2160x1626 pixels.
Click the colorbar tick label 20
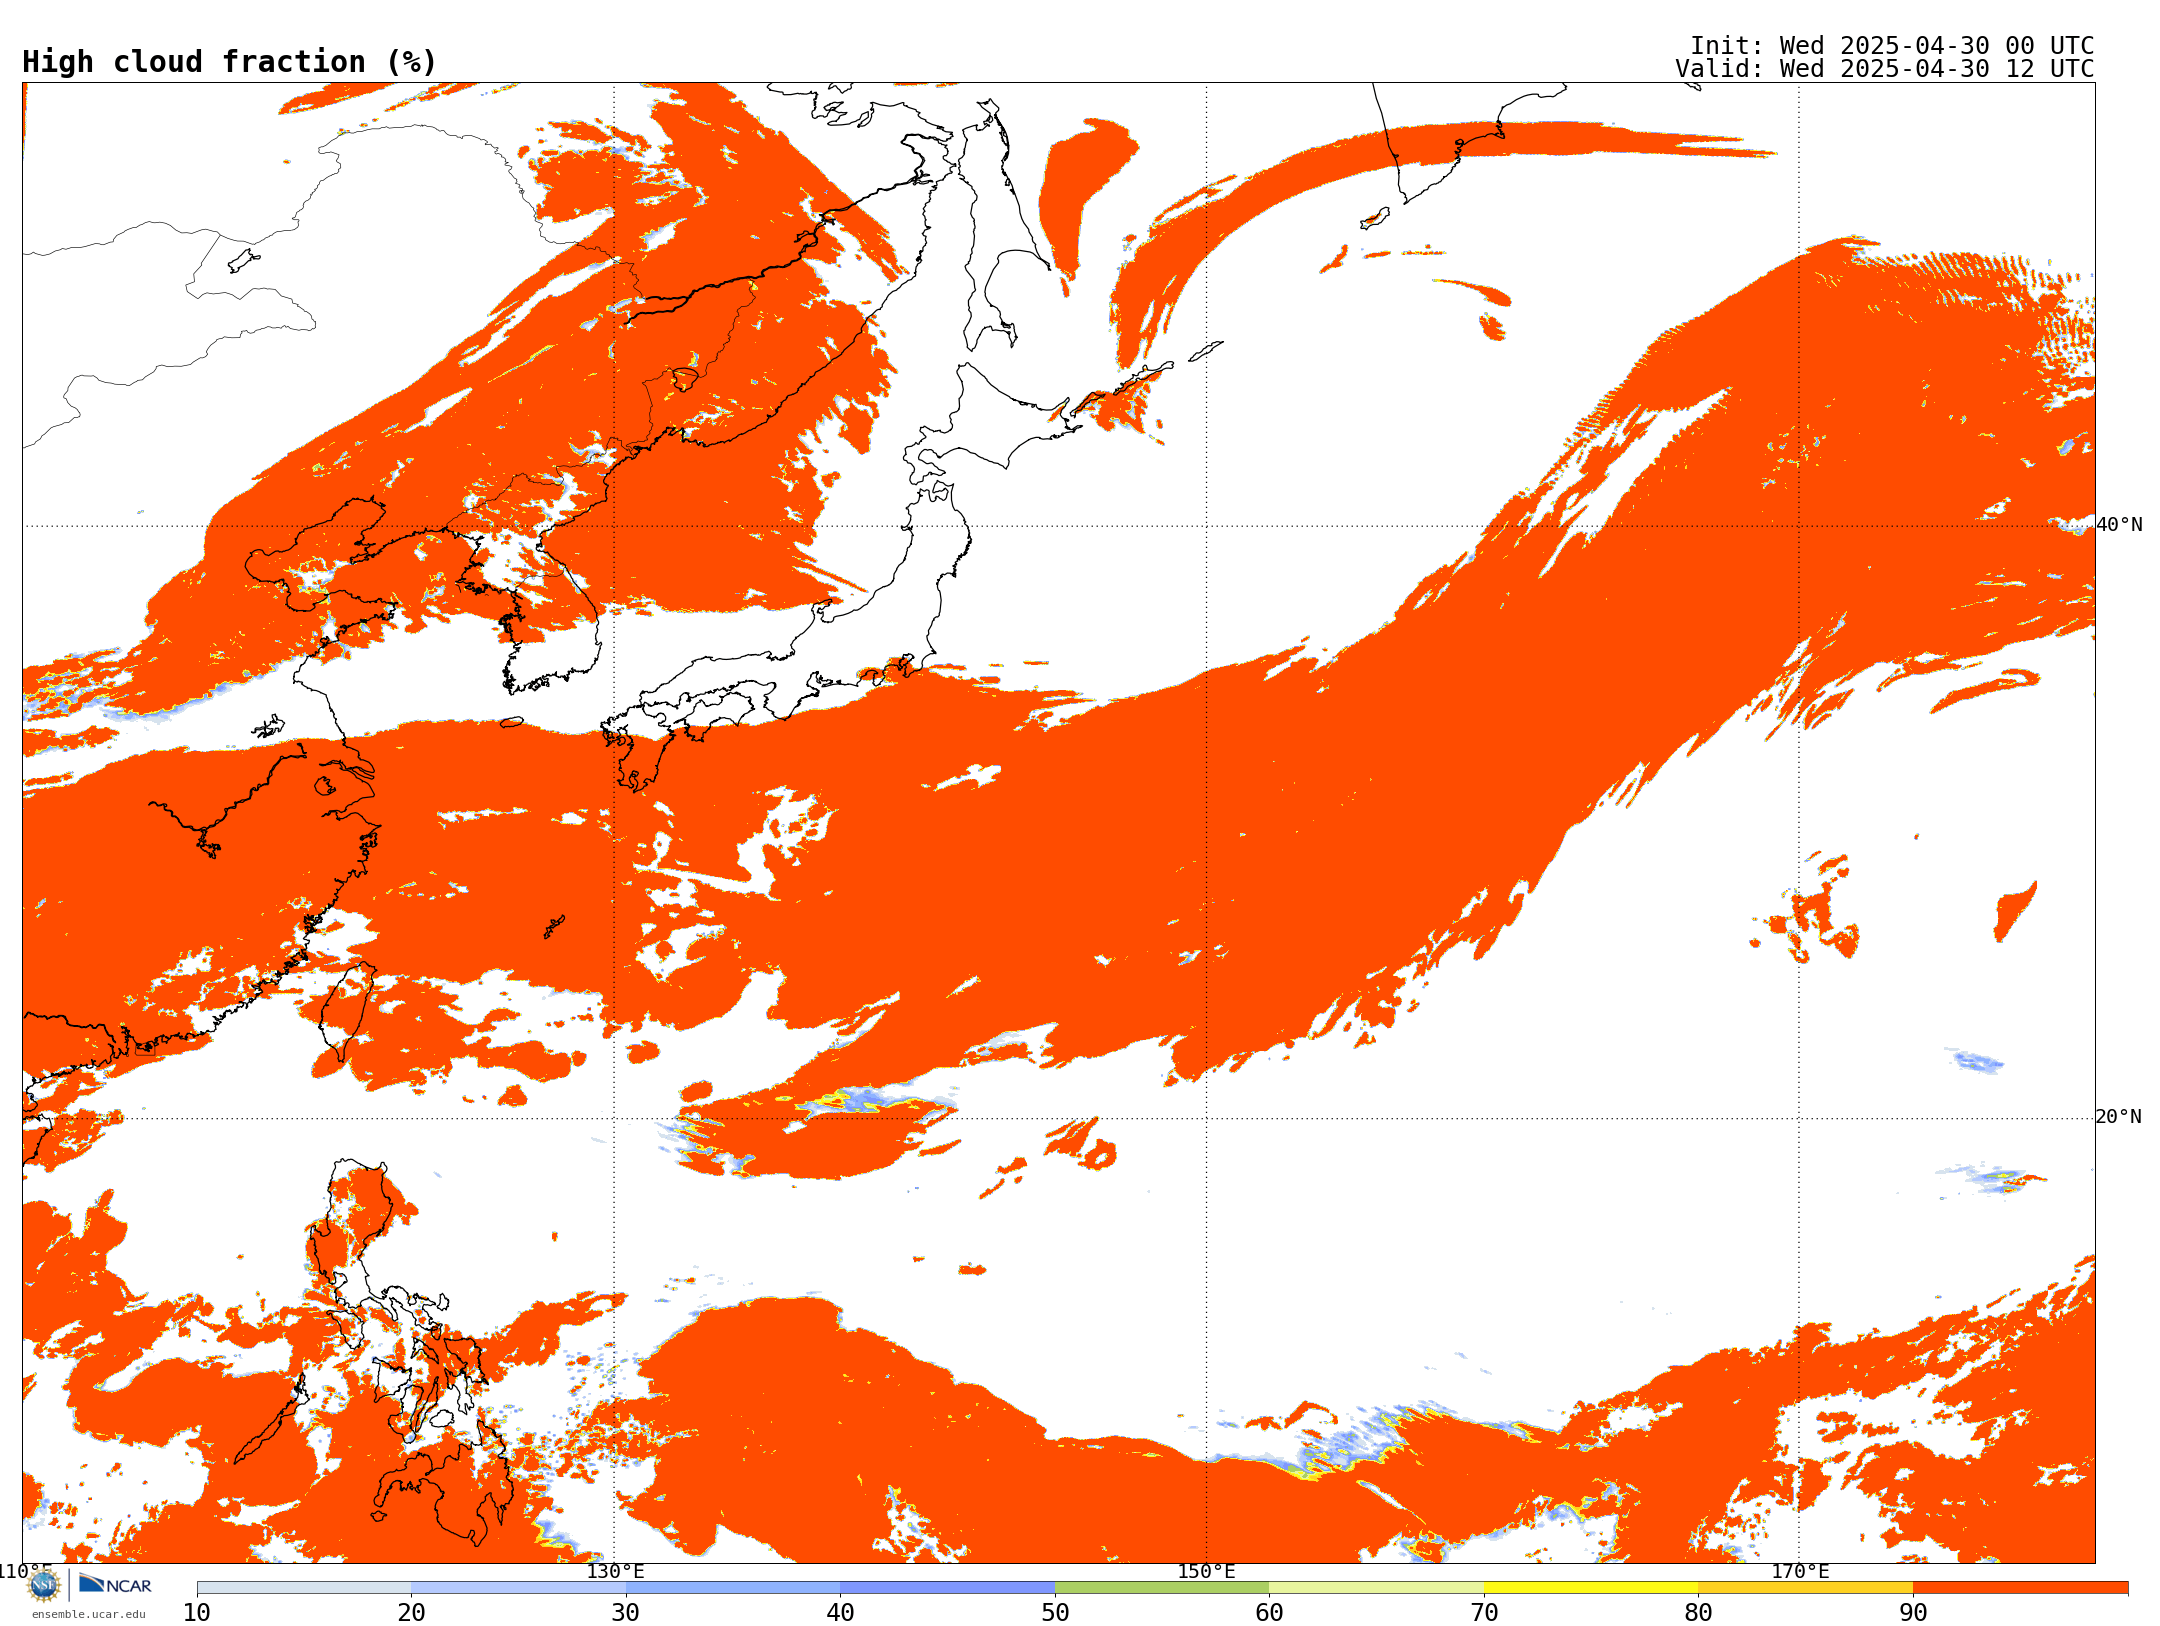click(411, 1612)
